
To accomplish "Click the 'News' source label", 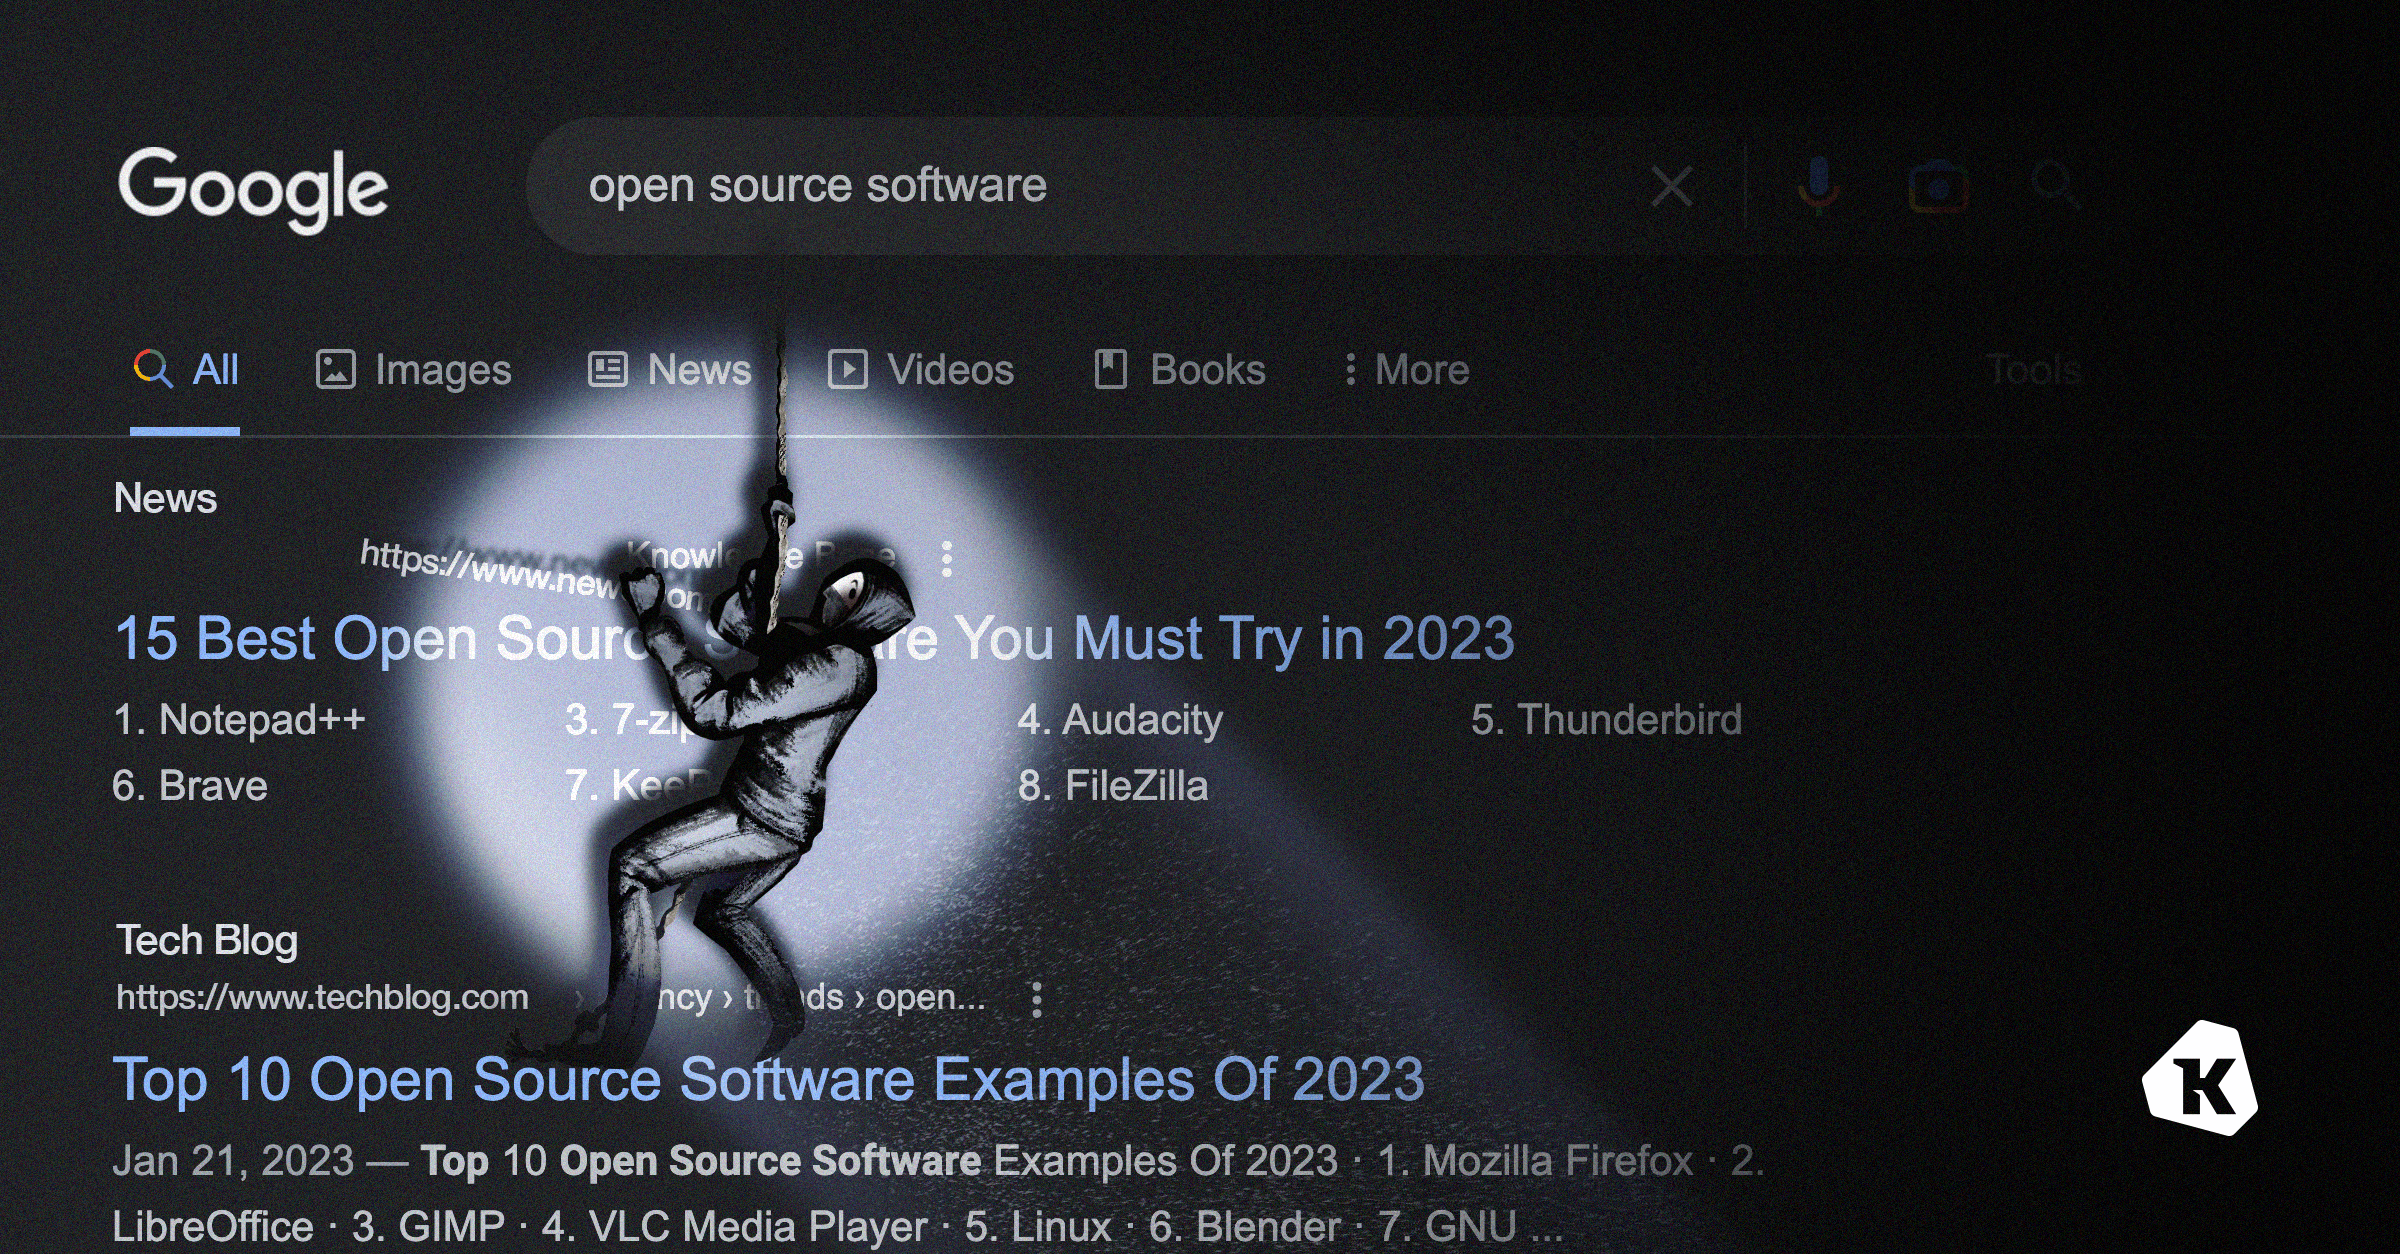I will 165,498.
